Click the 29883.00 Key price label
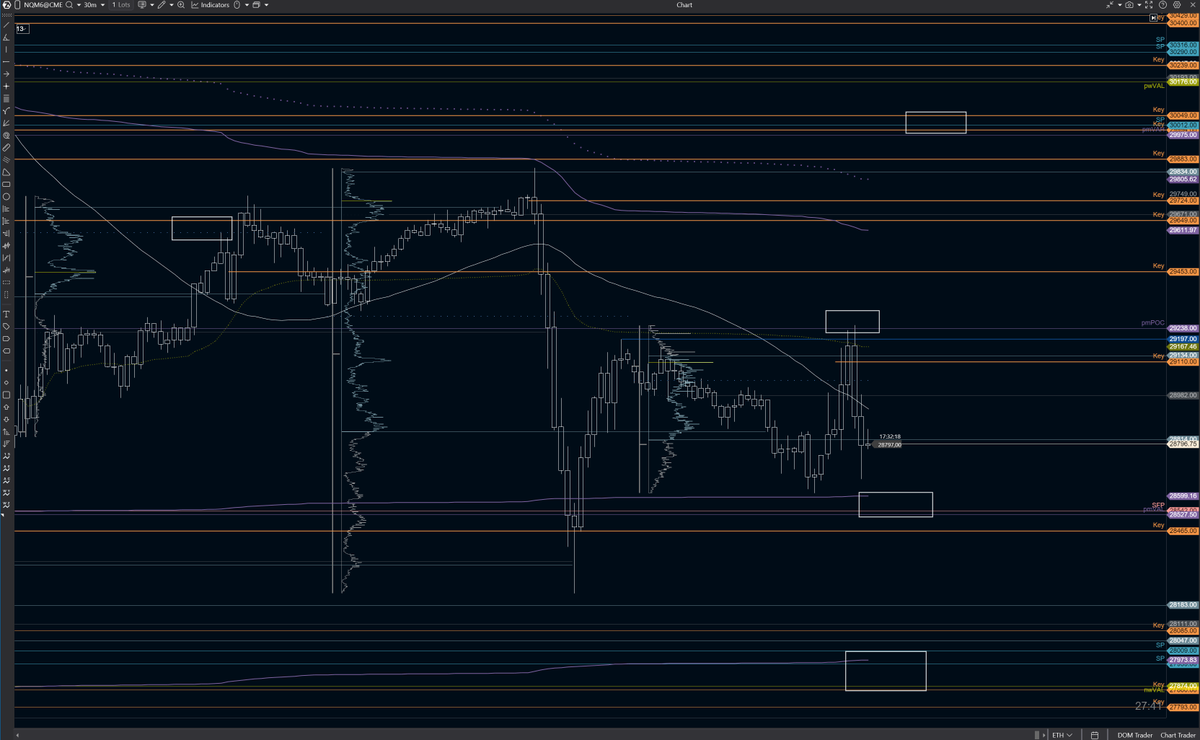The height and width of the screenshot is (740, 1200). pyautogui.click(x=1183, y=159)
